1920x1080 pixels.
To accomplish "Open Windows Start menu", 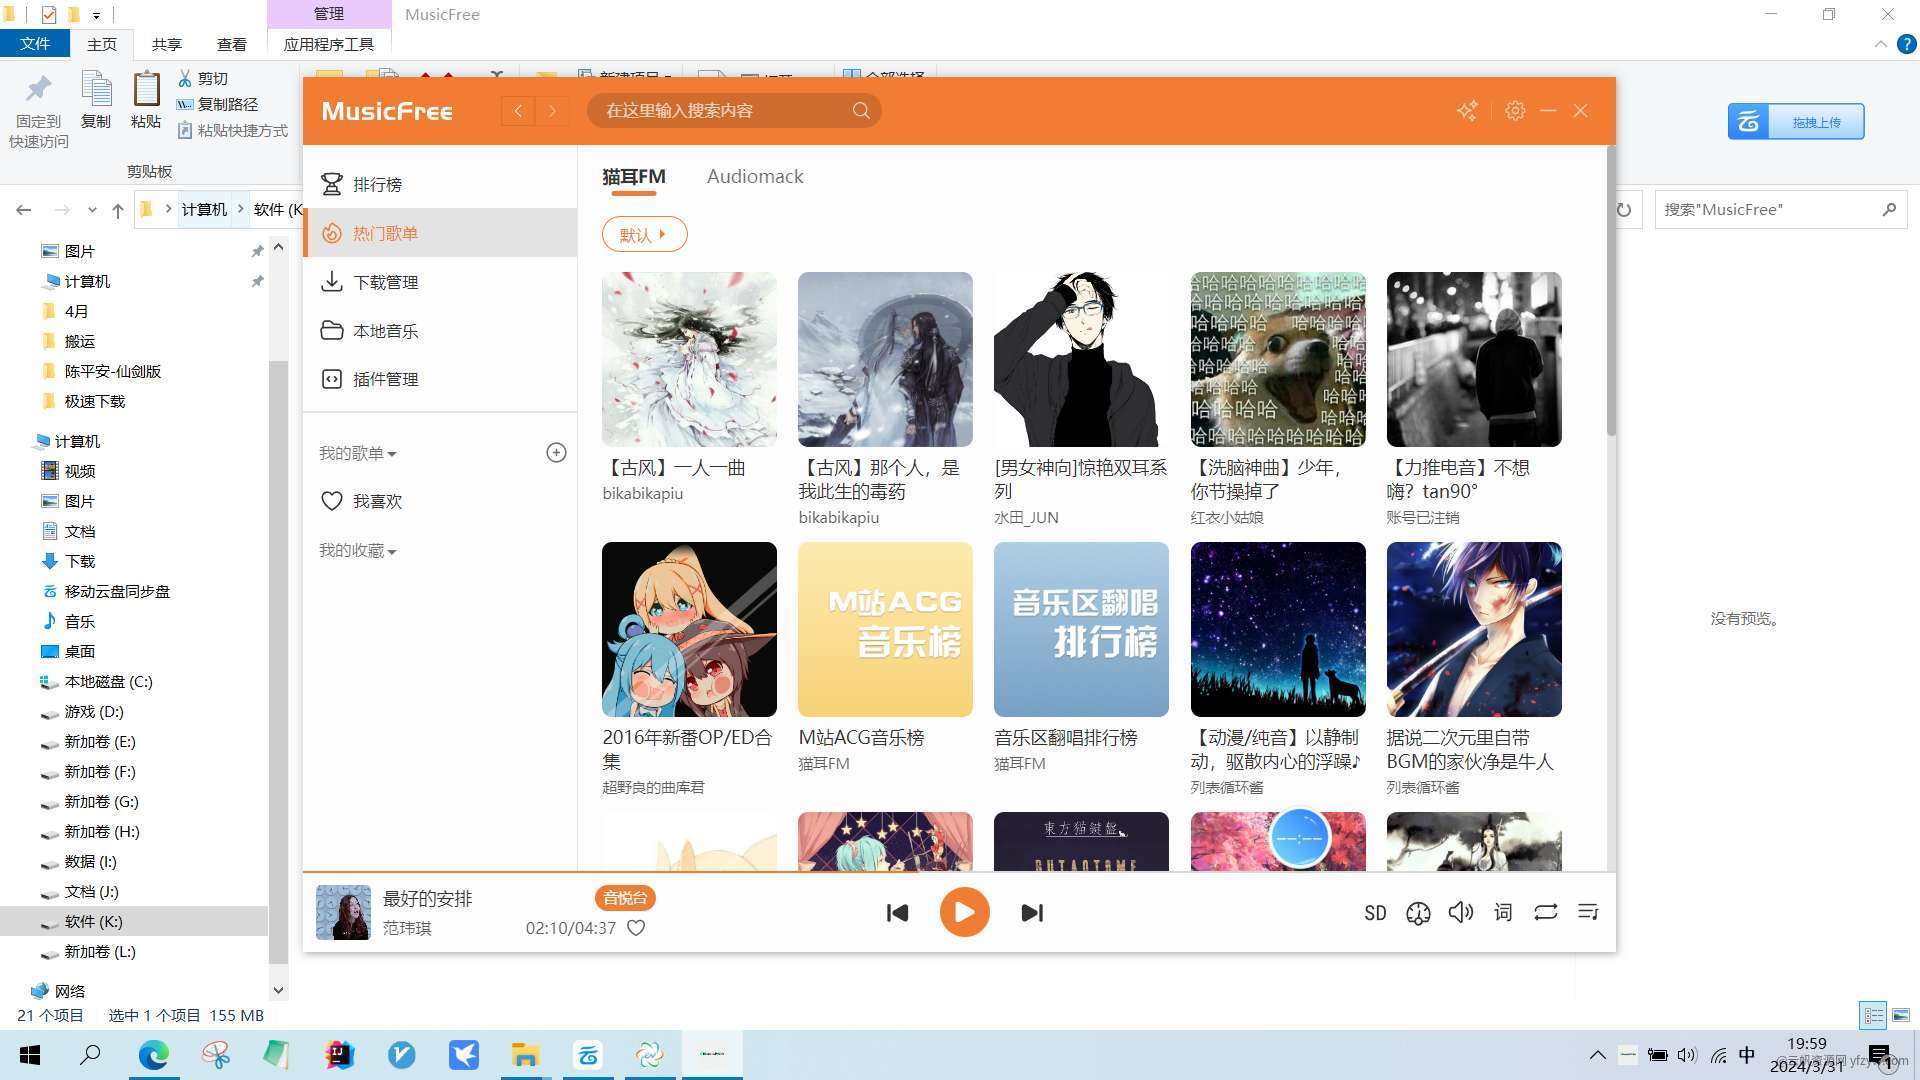I will coord(30,1054).
